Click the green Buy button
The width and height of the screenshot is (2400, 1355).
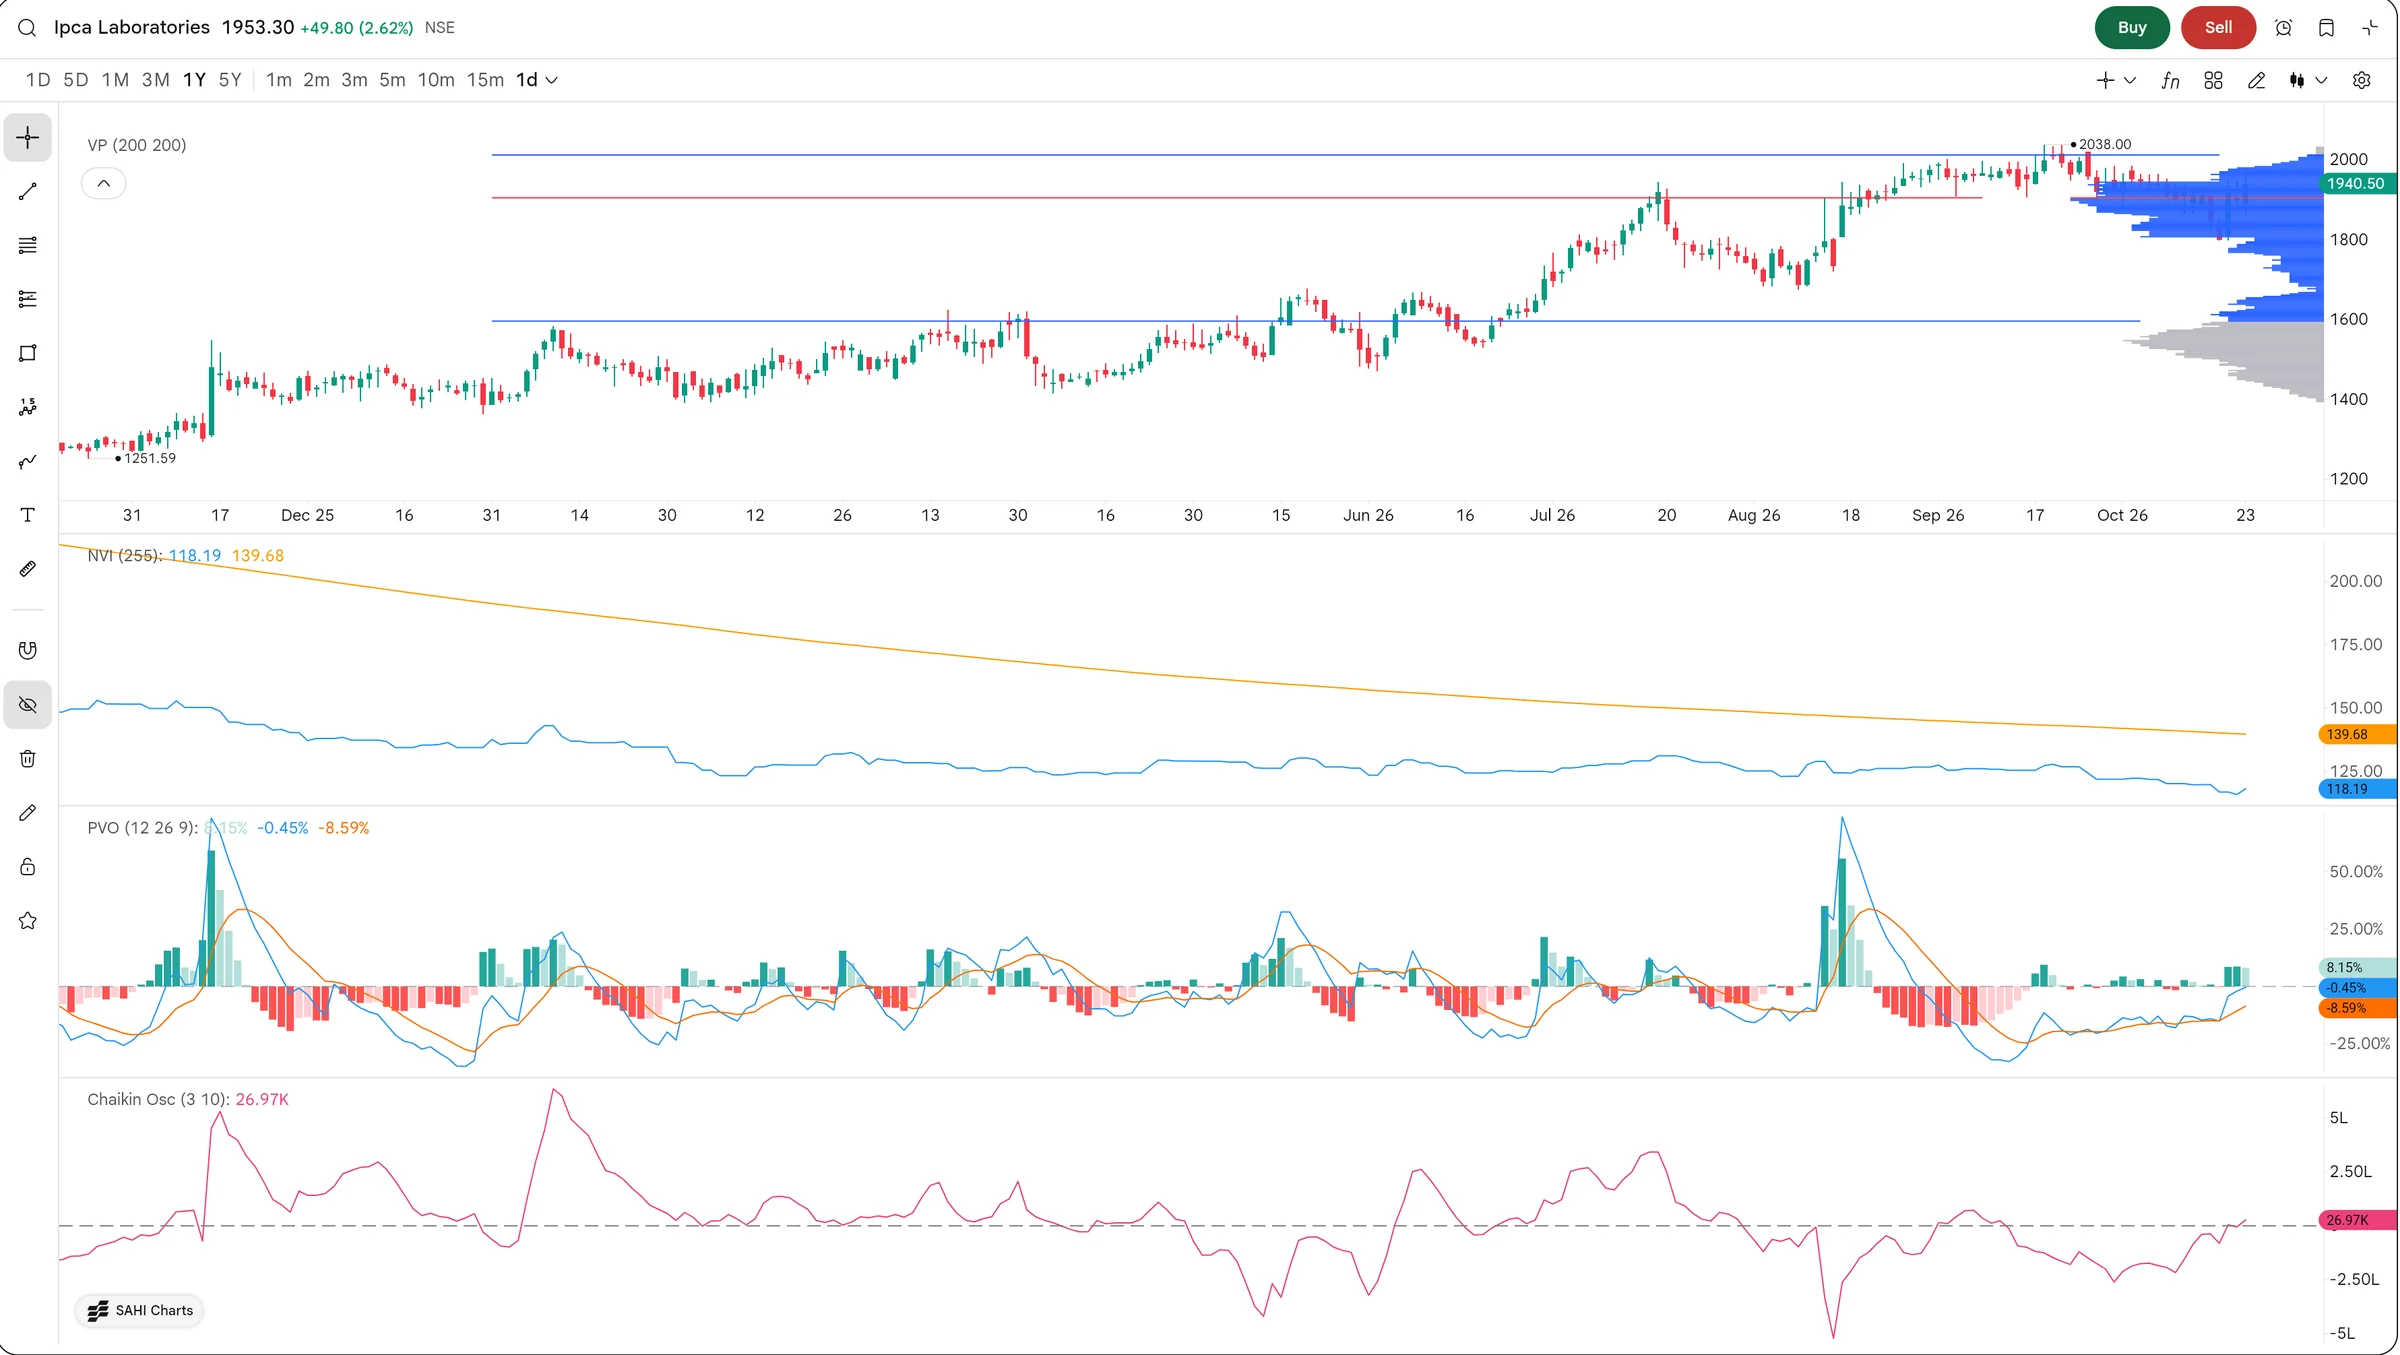pos(2132,28)
